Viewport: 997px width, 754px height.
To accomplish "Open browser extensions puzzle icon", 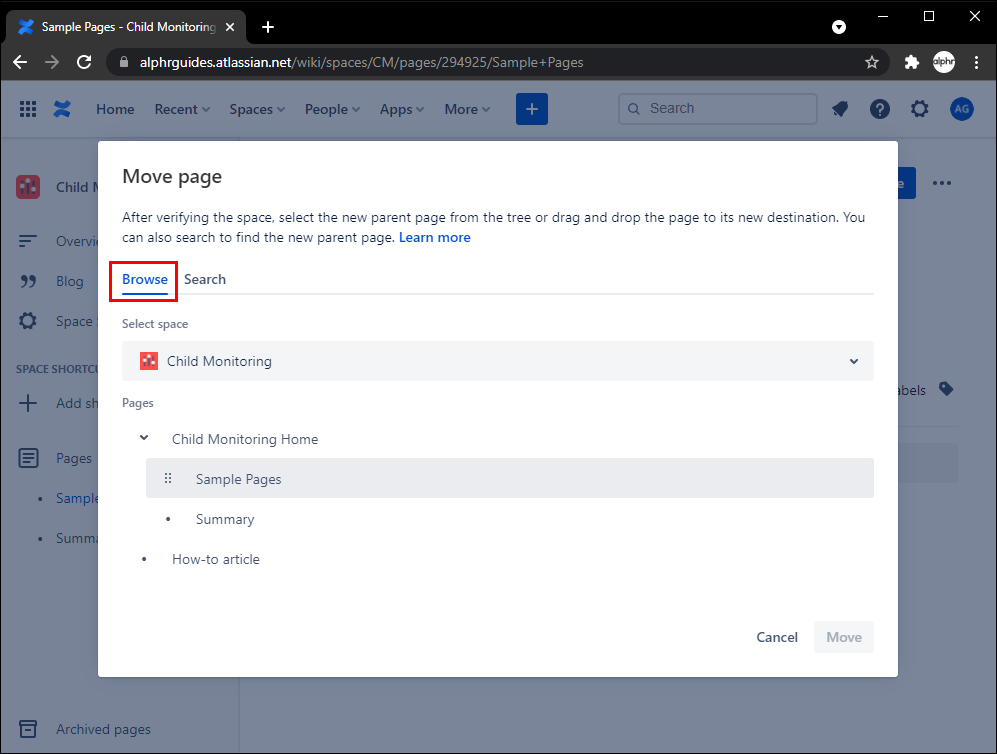I will point(911,62).
